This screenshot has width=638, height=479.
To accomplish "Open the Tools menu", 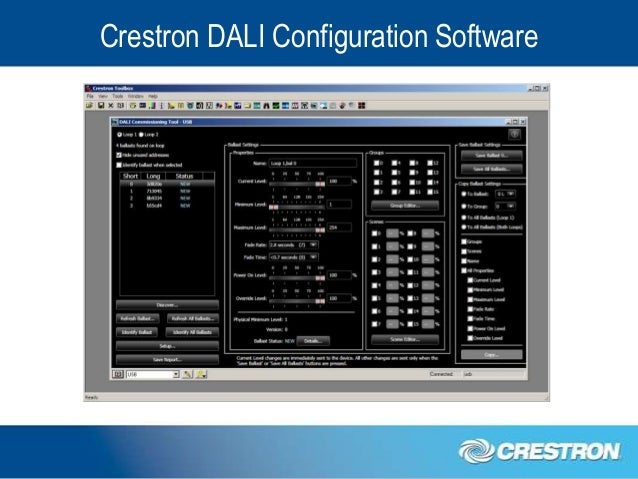I will [118, 96].
